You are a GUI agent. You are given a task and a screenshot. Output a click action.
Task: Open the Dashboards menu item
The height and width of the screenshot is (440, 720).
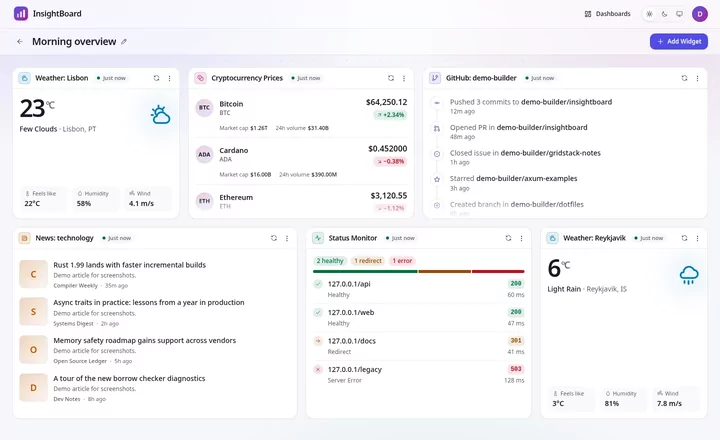tap(607, 14)
